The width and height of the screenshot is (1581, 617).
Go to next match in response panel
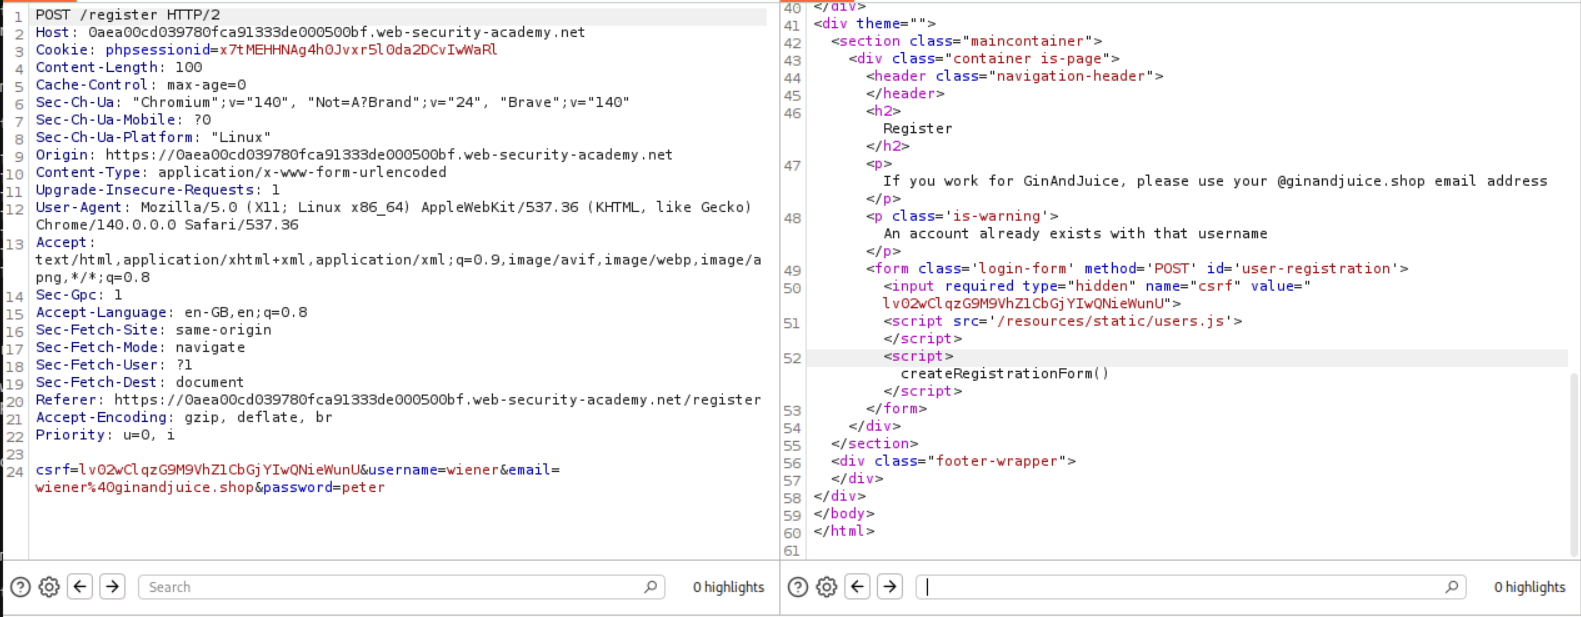tap(890, 587)
